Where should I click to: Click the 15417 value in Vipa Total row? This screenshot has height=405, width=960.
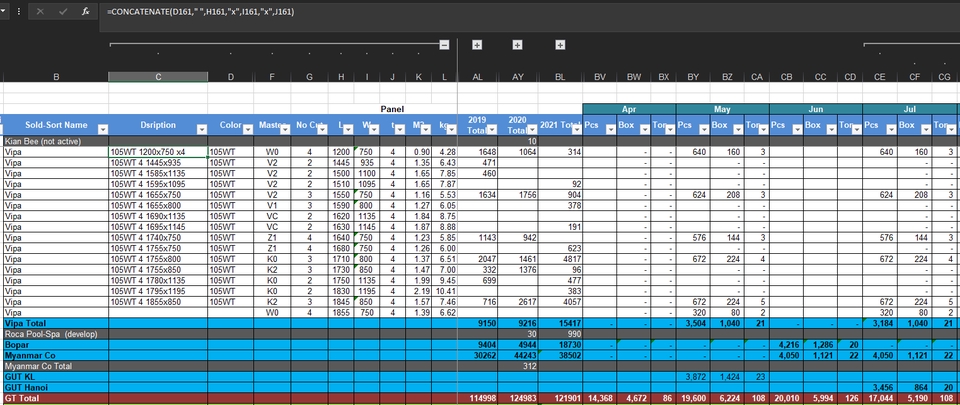(560, 323)
